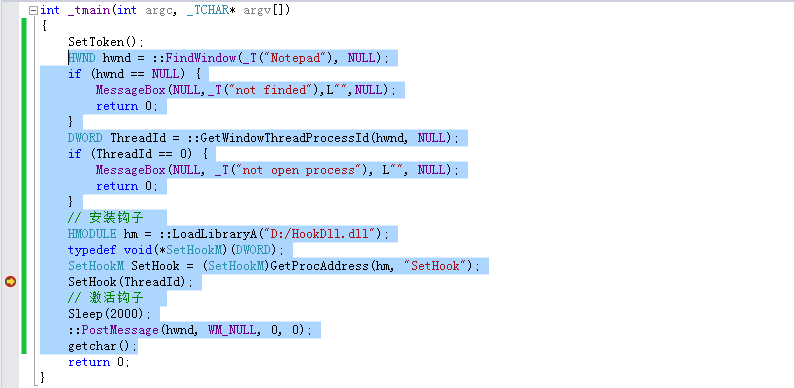Click the getchar(); line
794x388 pixels.
pos(102,346)
